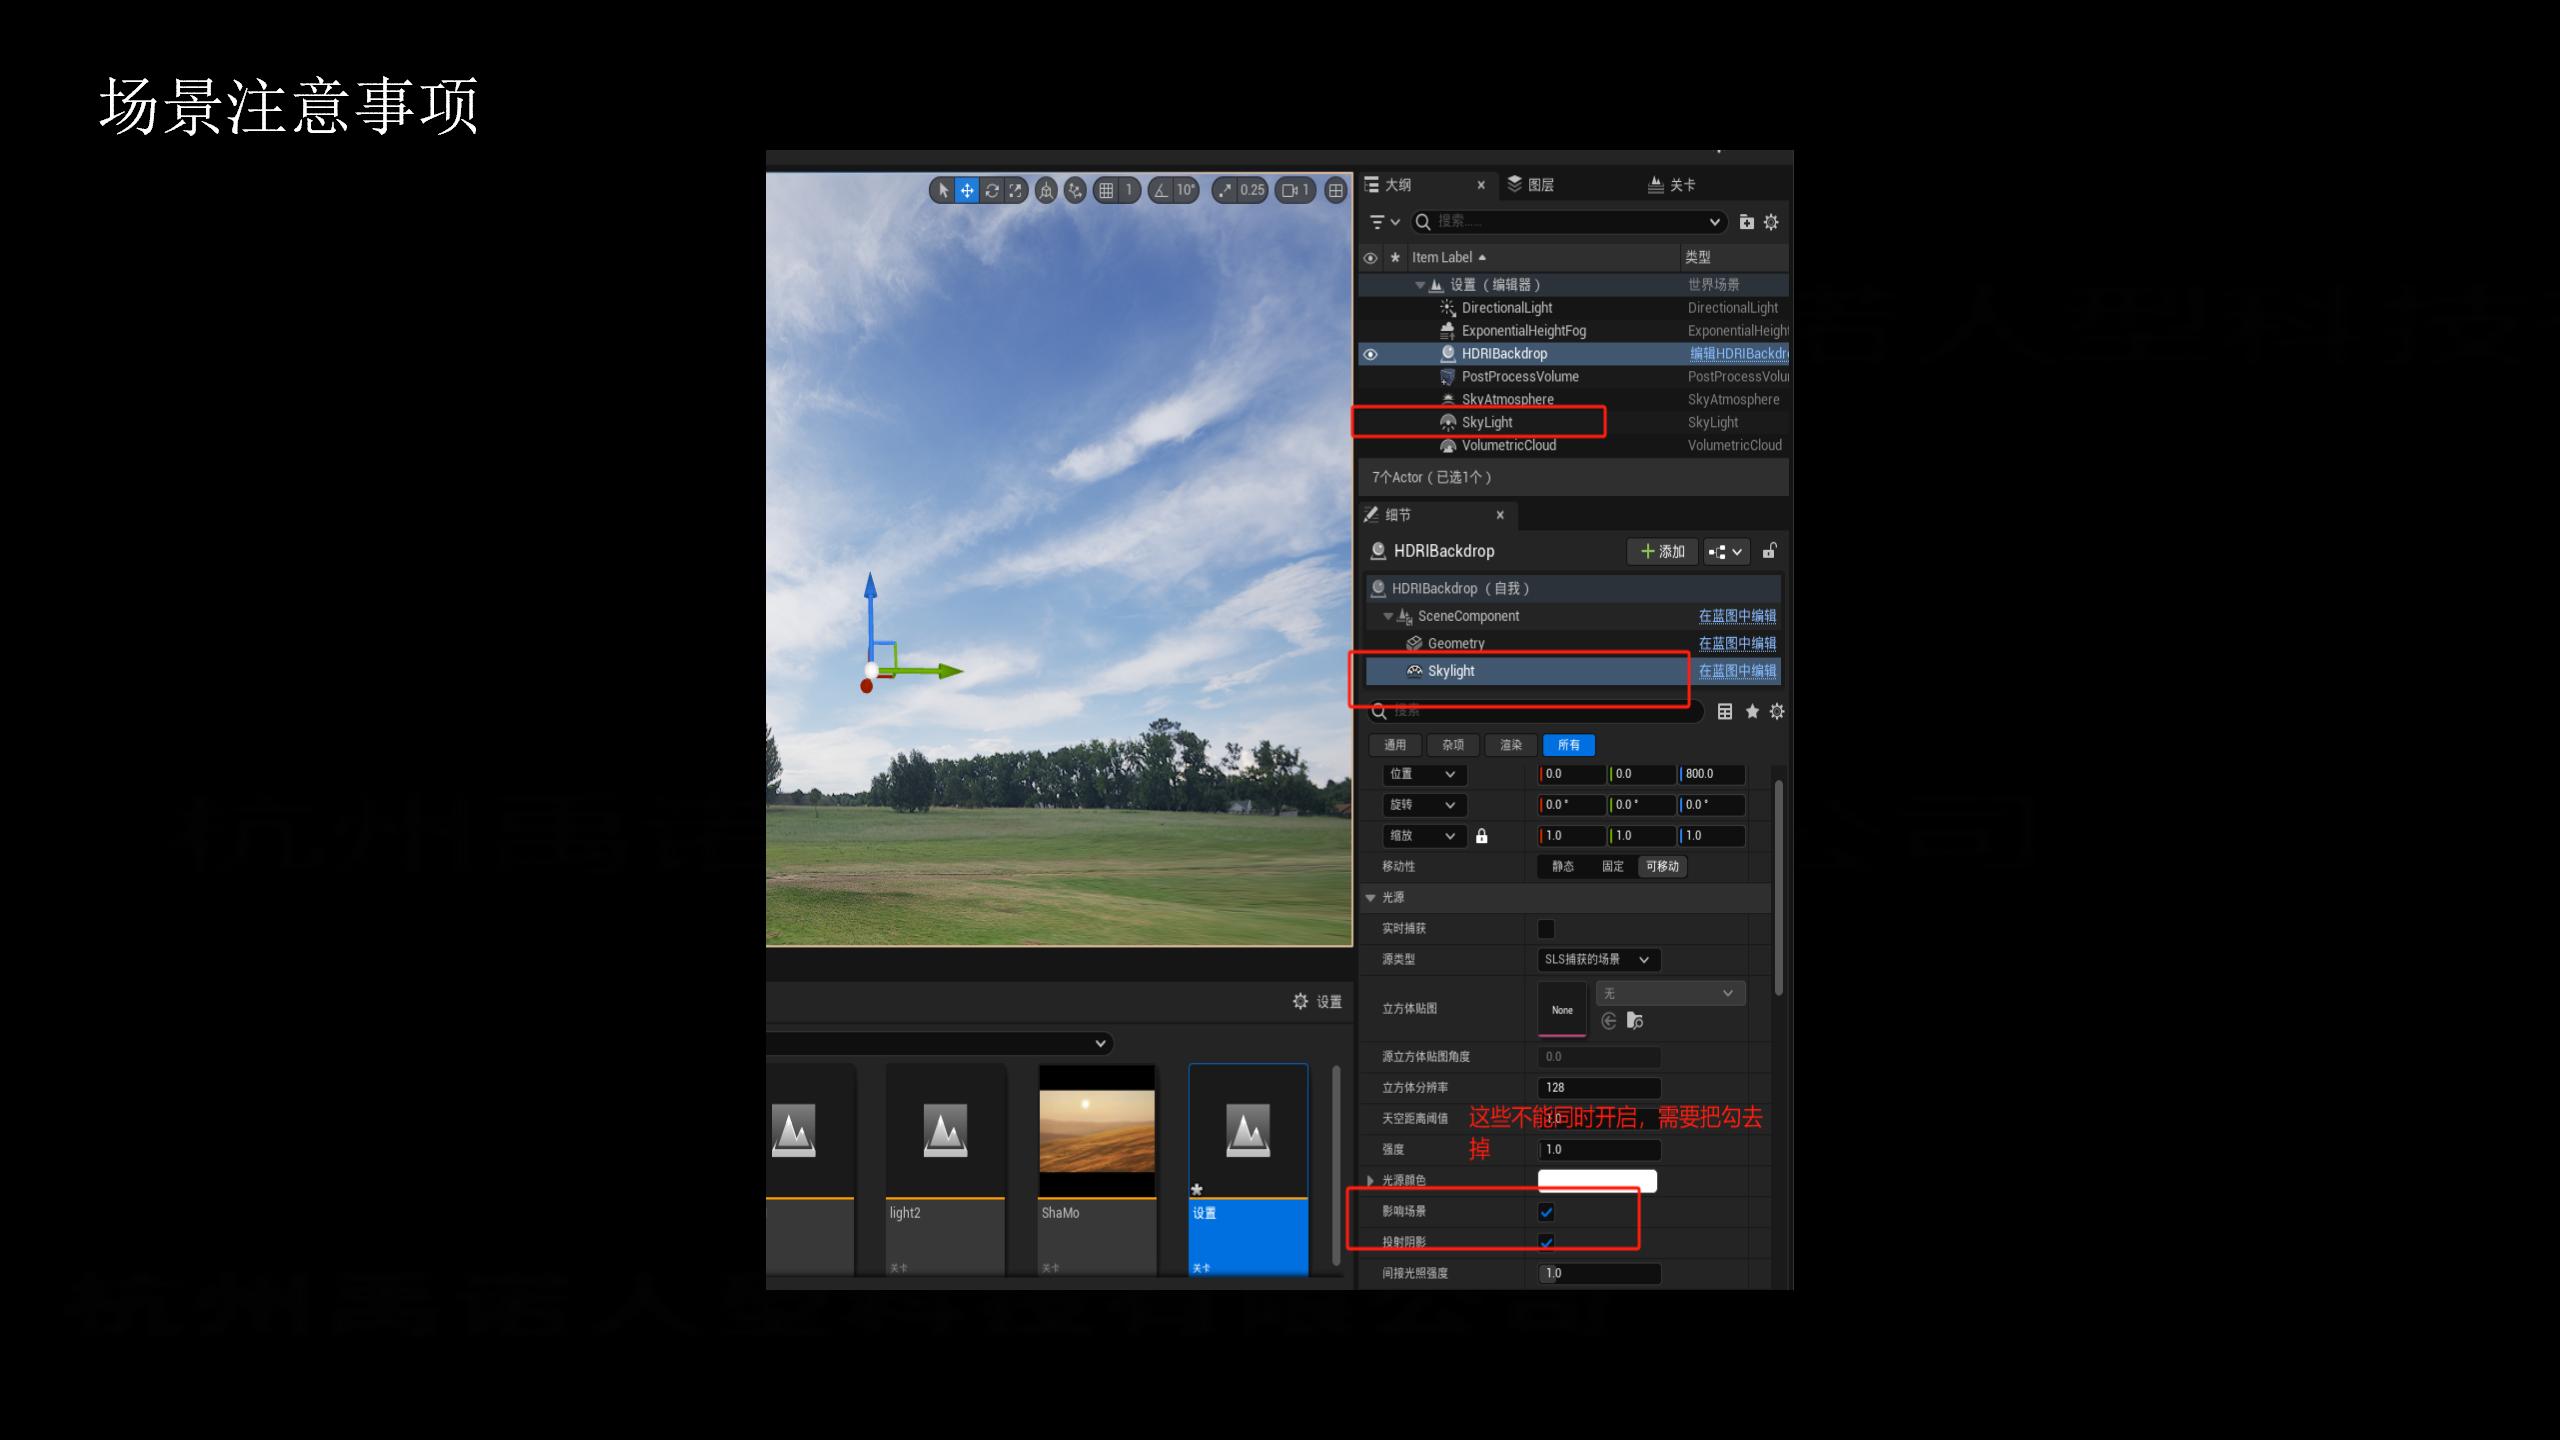
Task: Click the outliner search field
Action: tap(1568, 222)
